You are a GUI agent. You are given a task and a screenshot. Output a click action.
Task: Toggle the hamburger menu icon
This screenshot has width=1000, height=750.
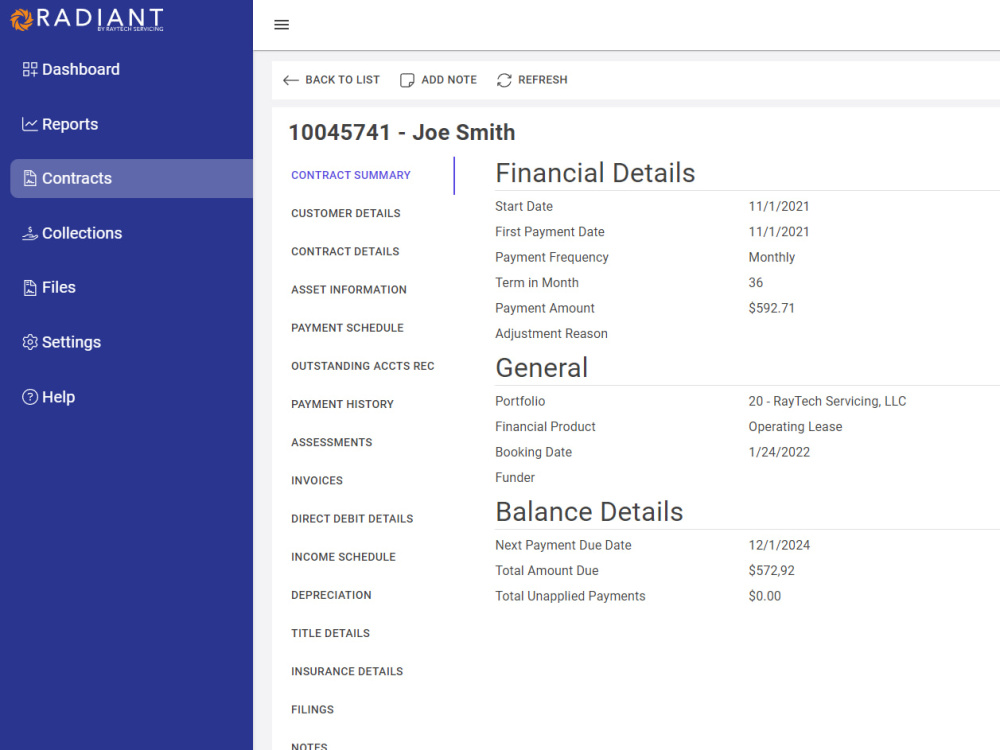(x=281, y=25)
